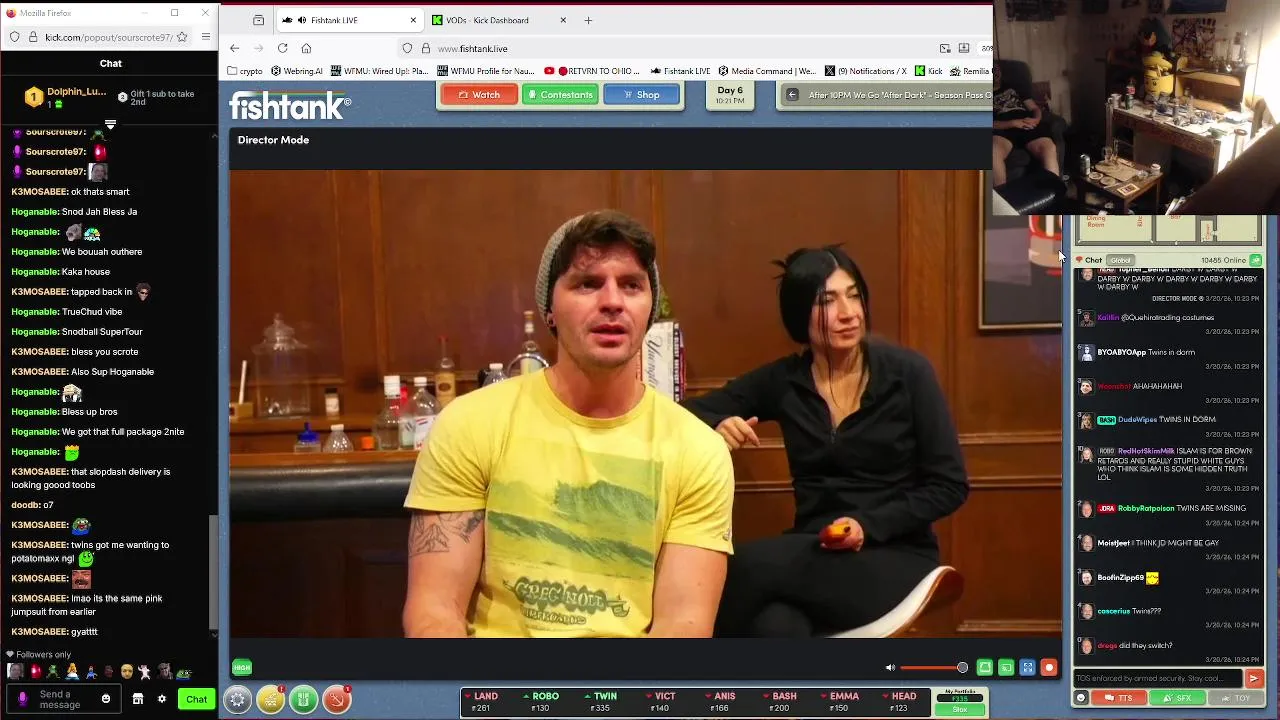Toggle theater mode on the player

984,668
